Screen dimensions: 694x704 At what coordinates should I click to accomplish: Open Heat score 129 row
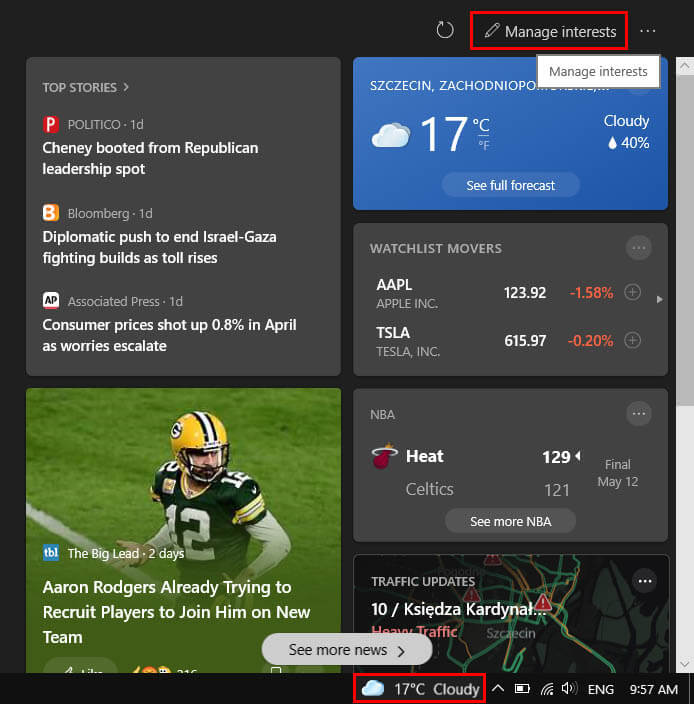[x=476, y=457]
